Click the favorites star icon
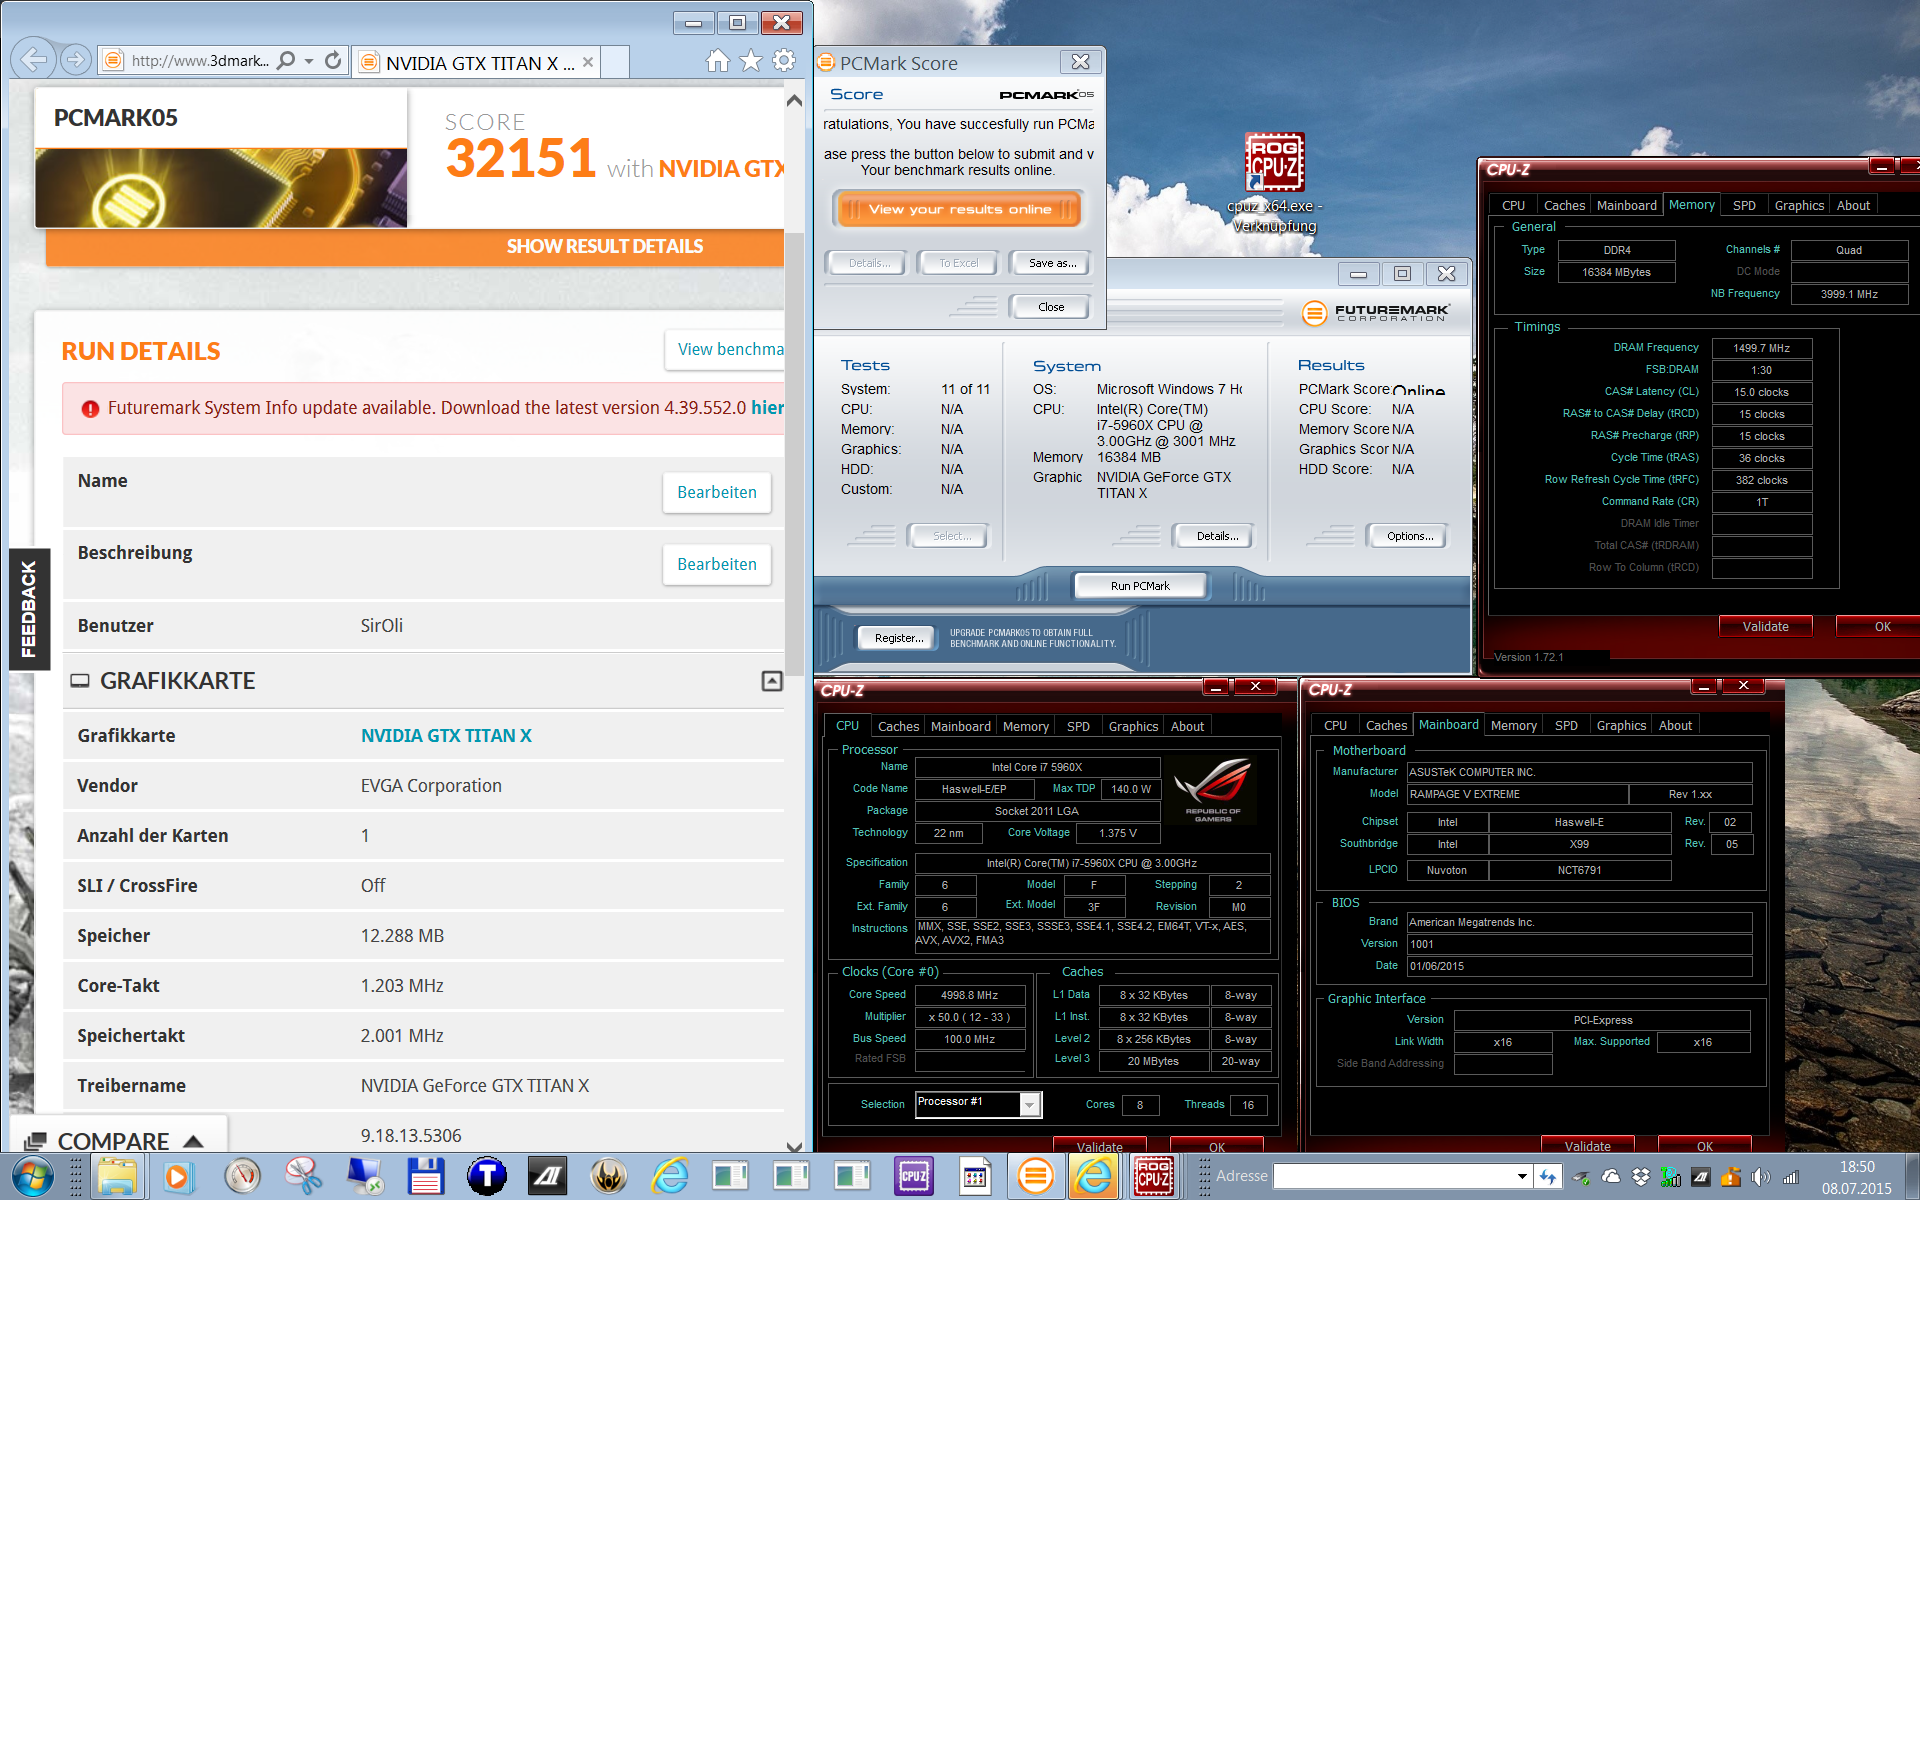 click(x=751, y=61)
